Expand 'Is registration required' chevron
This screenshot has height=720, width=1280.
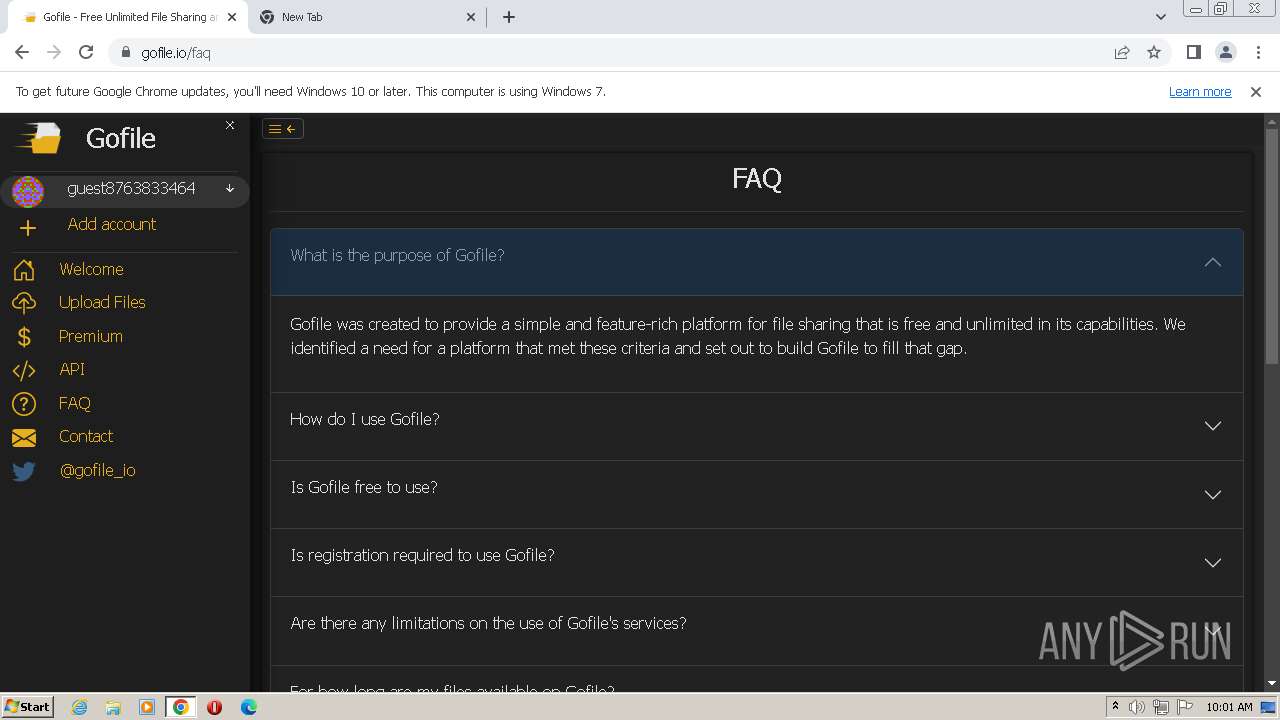(x=1213, y=563)
